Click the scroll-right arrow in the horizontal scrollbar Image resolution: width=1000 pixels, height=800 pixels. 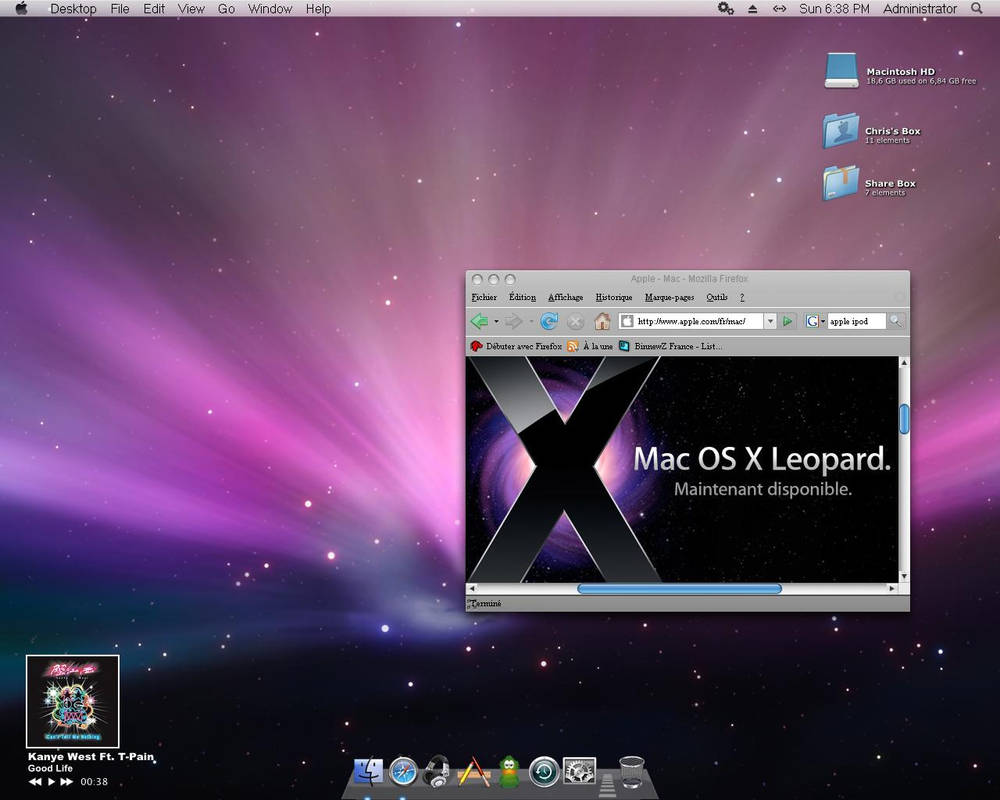tap(892, 588)
